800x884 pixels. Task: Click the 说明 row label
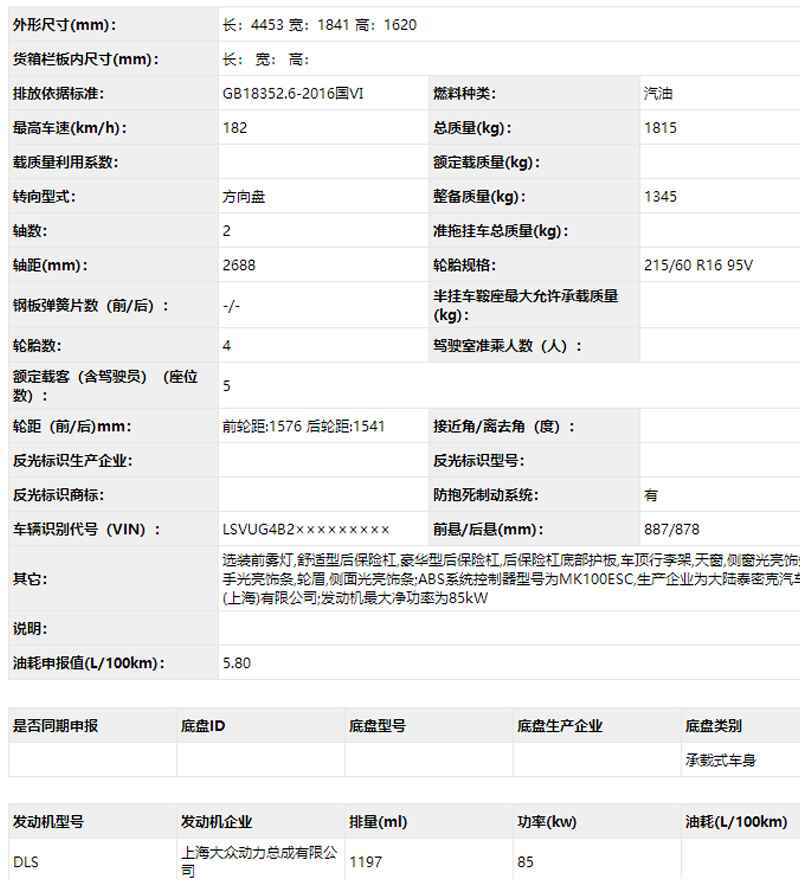[x=30, y=629]
